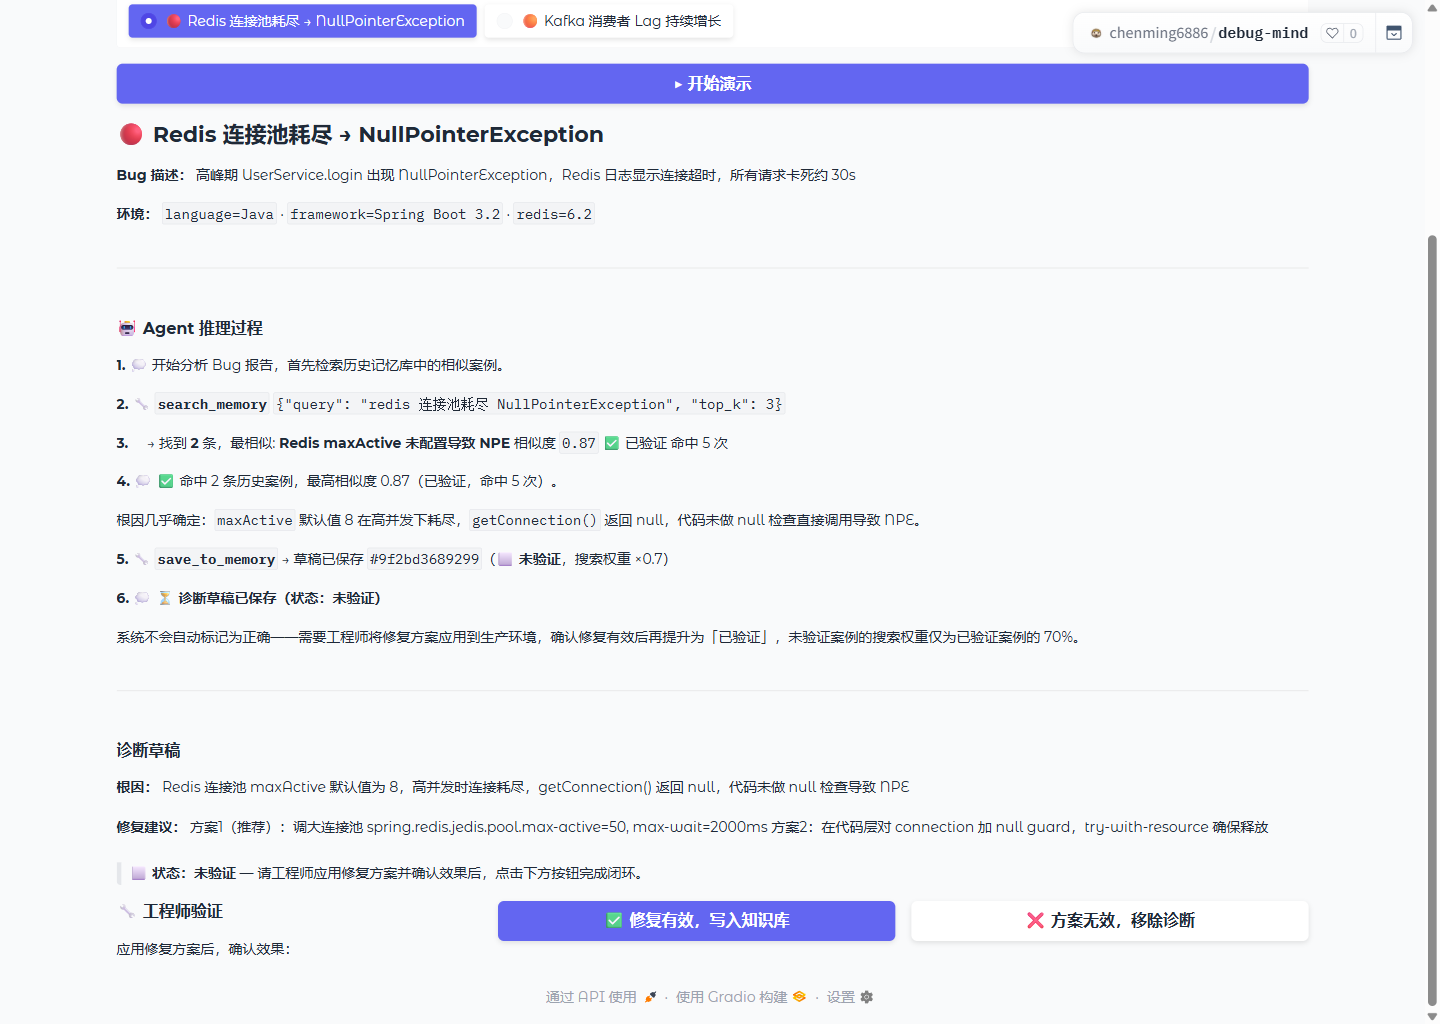Open chenming6886 profile link
This screenshot has width=1440, height=1024.
(x=1158, y=33)
